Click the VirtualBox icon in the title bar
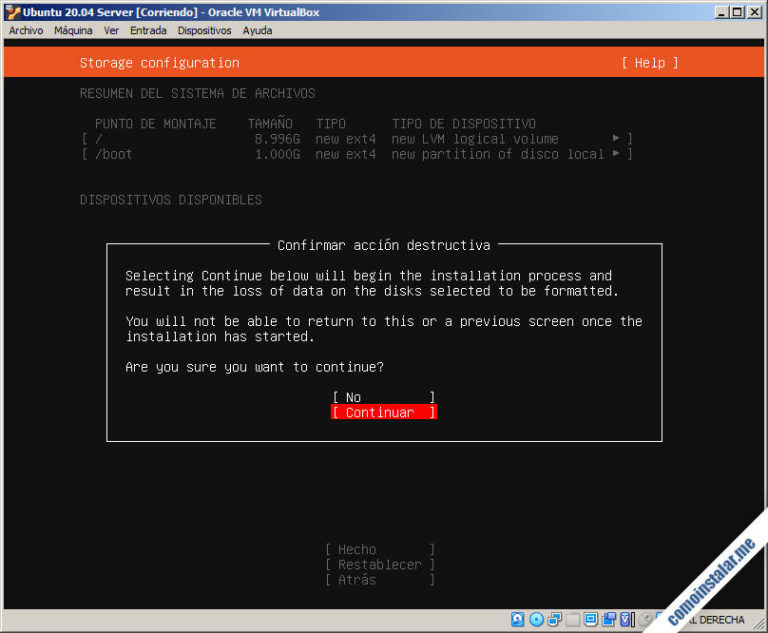The width and height of the screenshot is (768, 633). coord(12,11)
